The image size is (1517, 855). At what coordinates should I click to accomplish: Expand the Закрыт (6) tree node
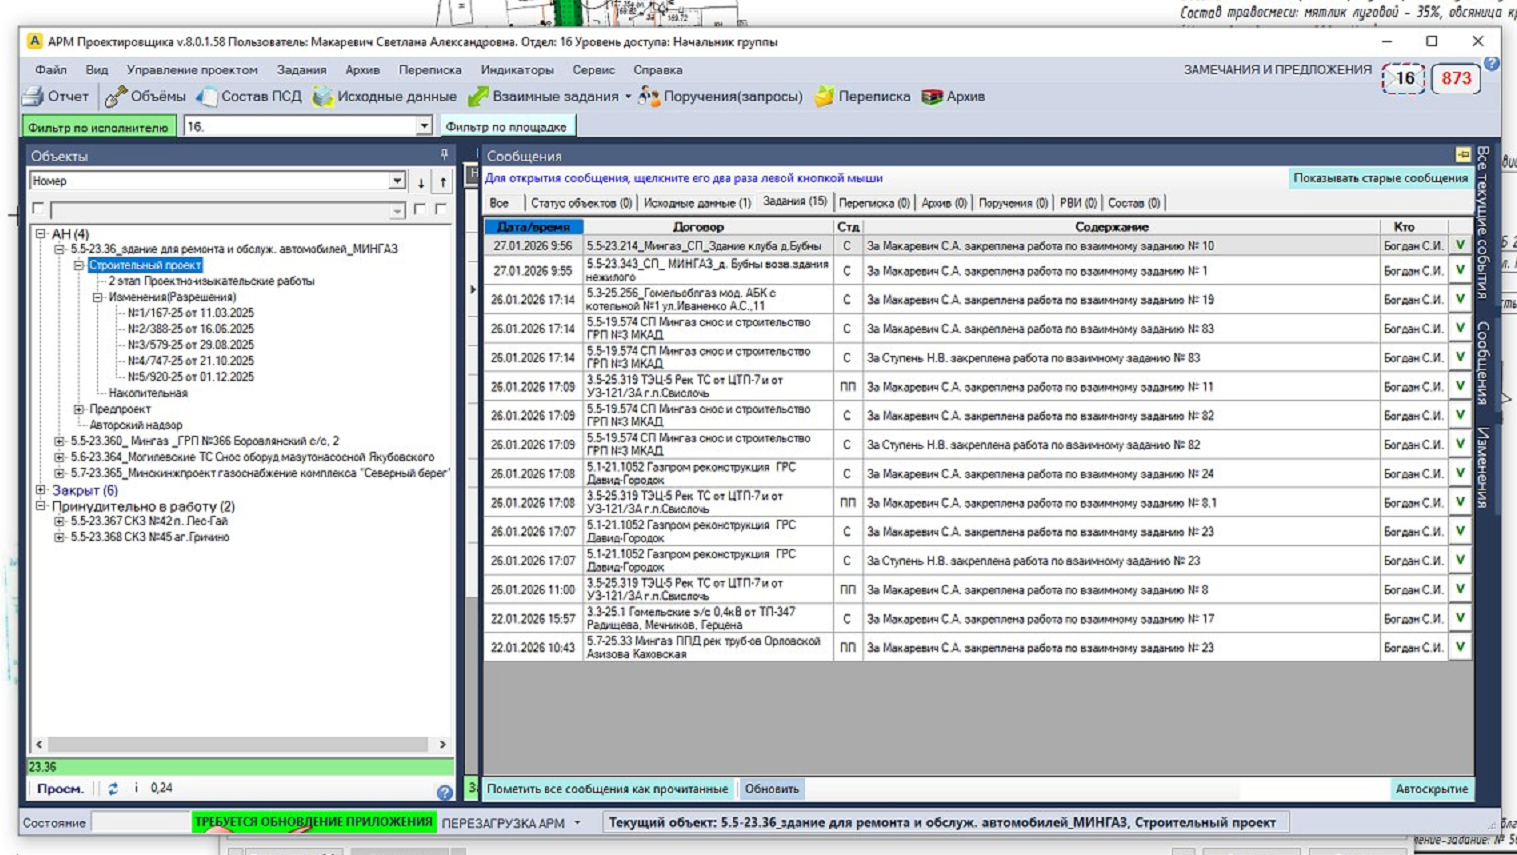click(x=41, y=490)
